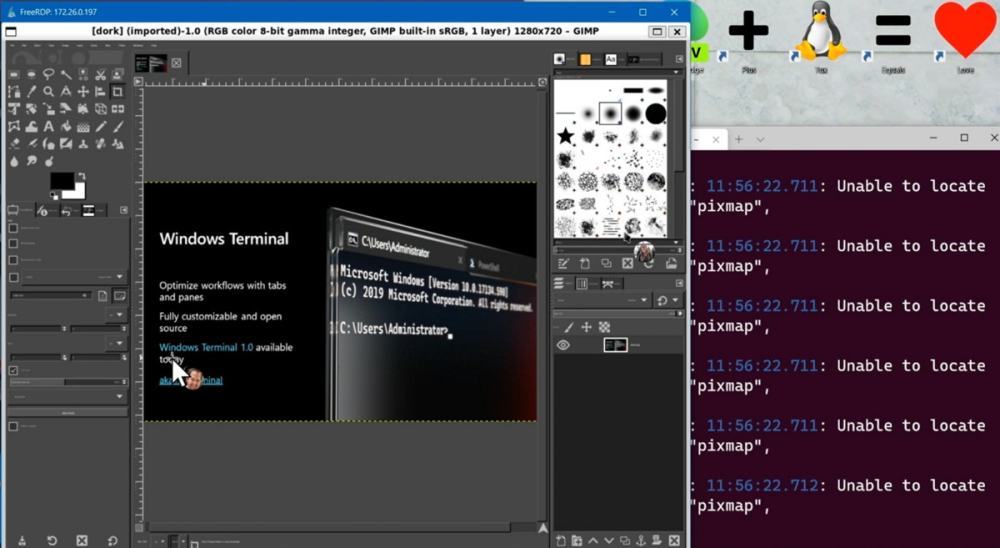This screenshot has height=548, width=1000.
Task: Pick the star-shaped brush thumbnail
Action: coord(566,136)
